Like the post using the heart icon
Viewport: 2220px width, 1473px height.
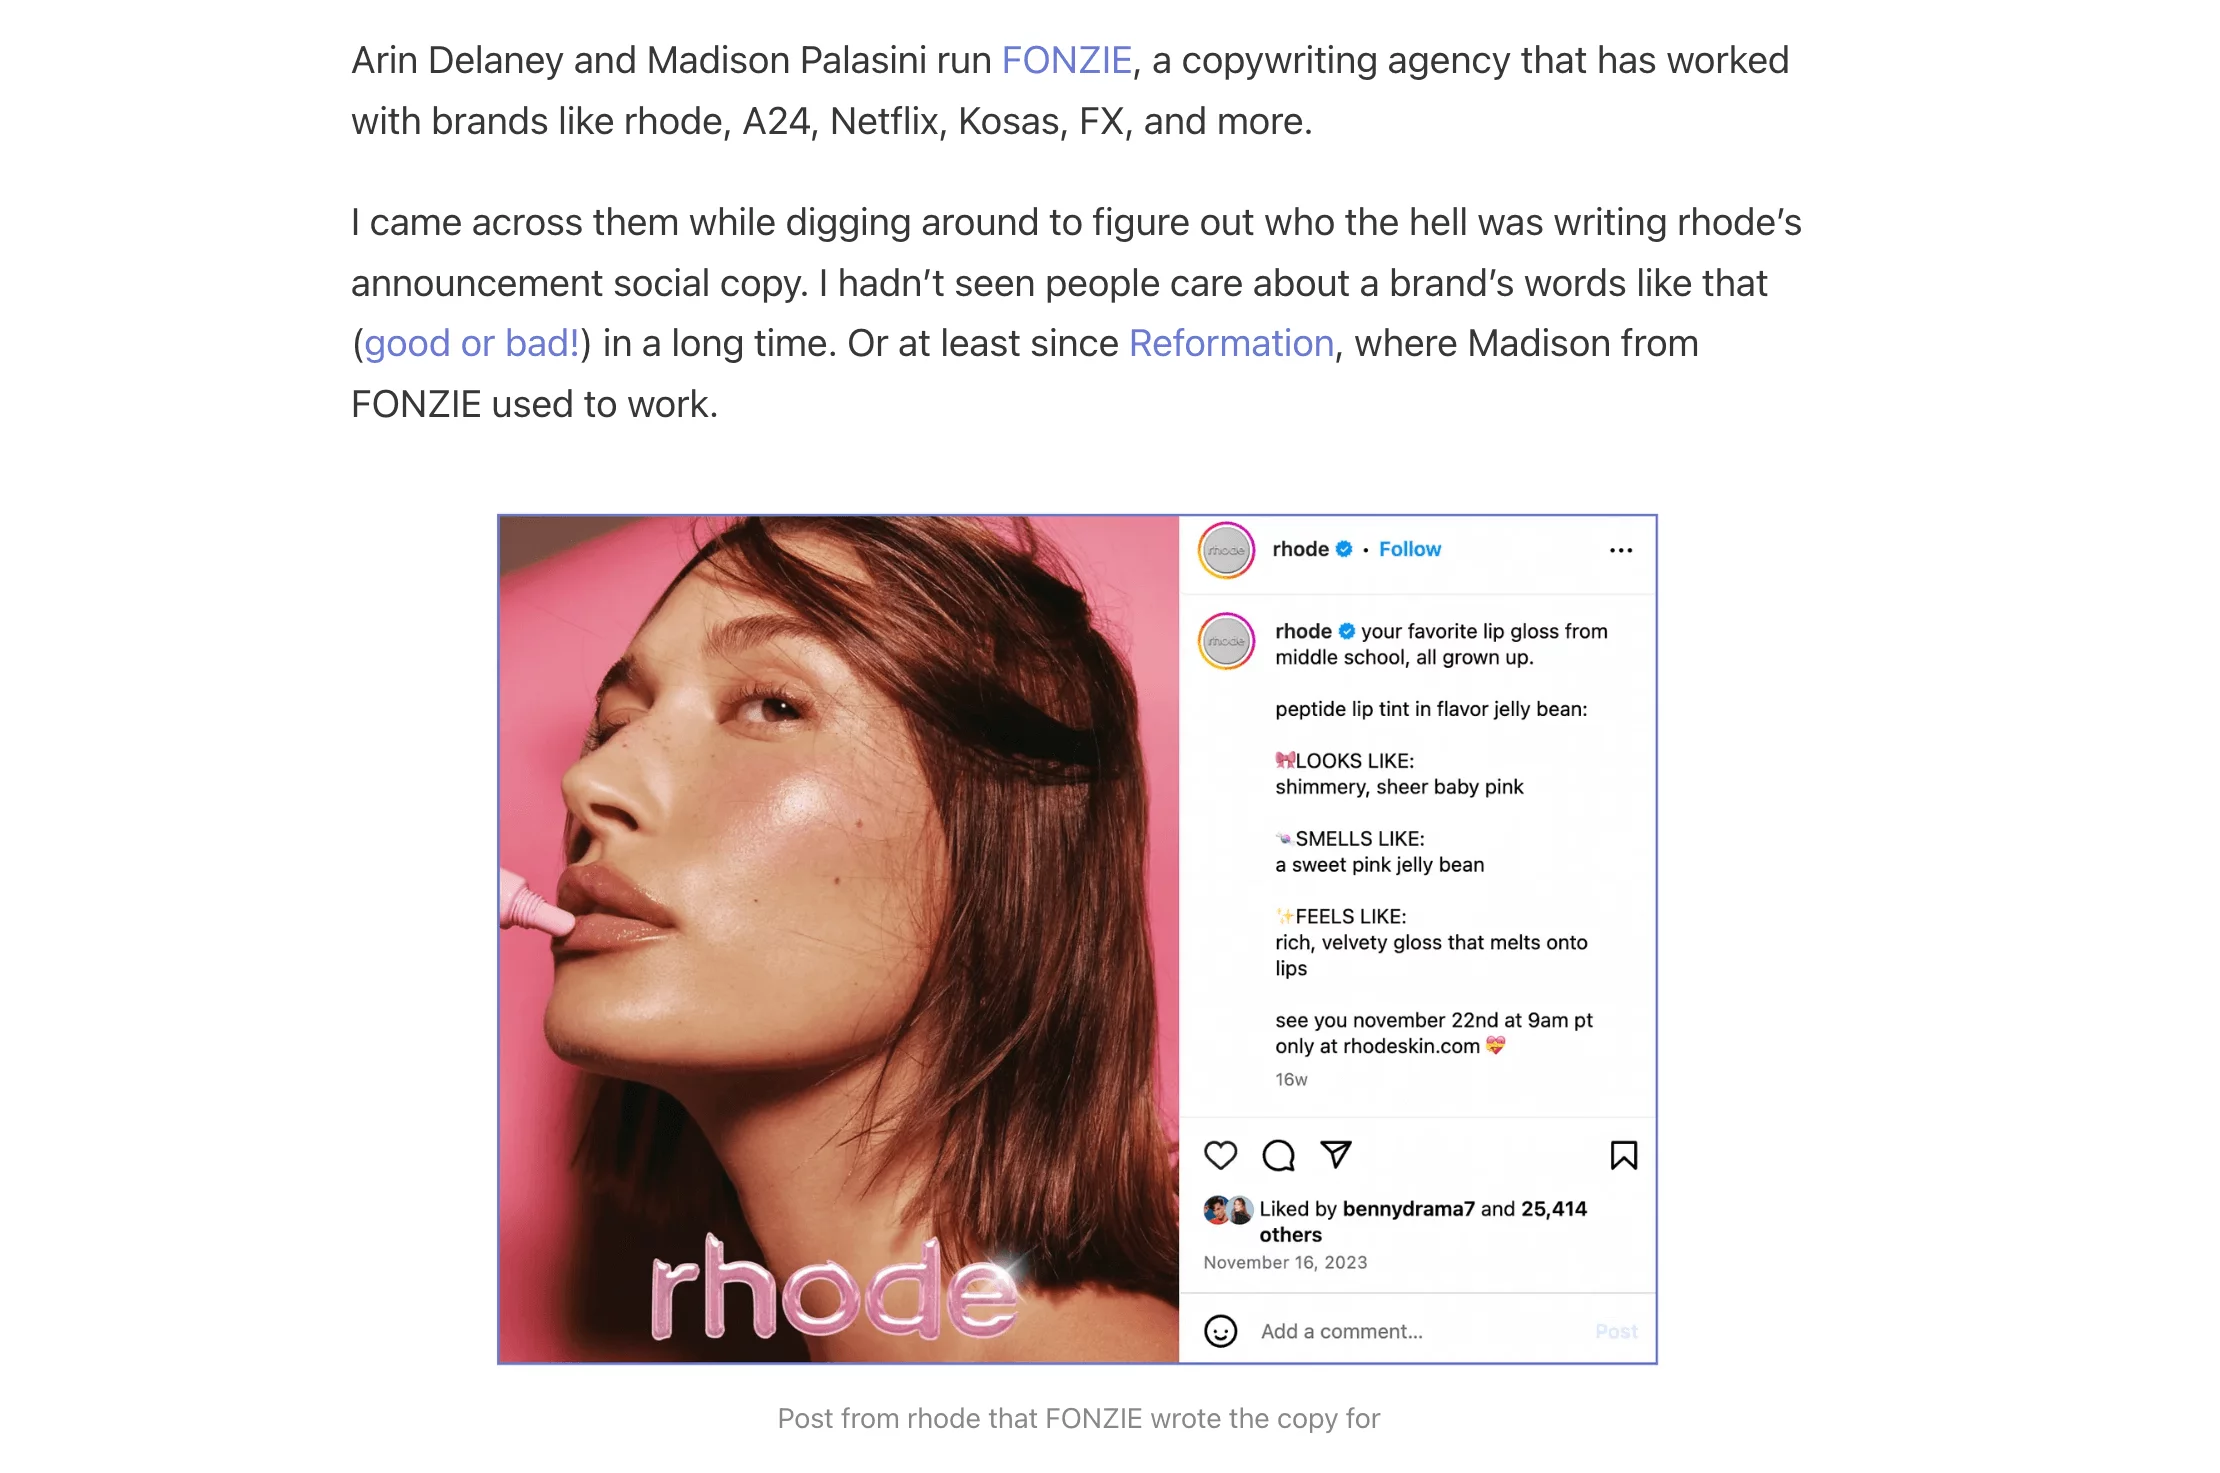click(x=1221, y=1155)
